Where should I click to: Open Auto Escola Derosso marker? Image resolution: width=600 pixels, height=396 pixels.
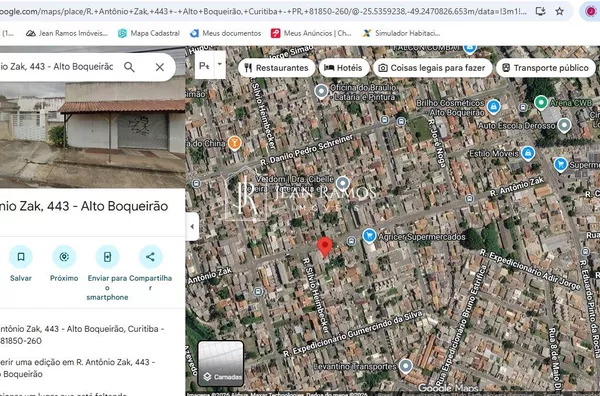tap(564, 125)
